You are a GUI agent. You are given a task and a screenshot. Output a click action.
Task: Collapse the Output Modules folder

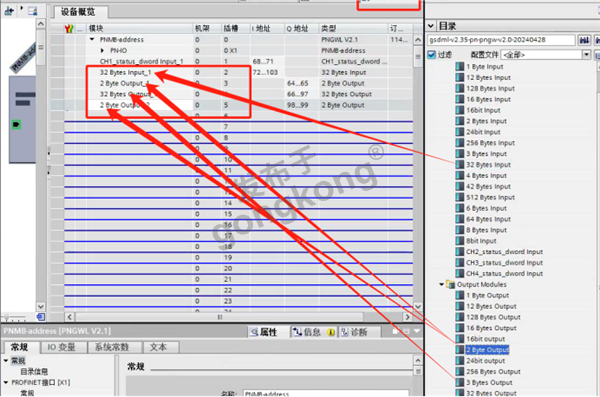[442, 284]
